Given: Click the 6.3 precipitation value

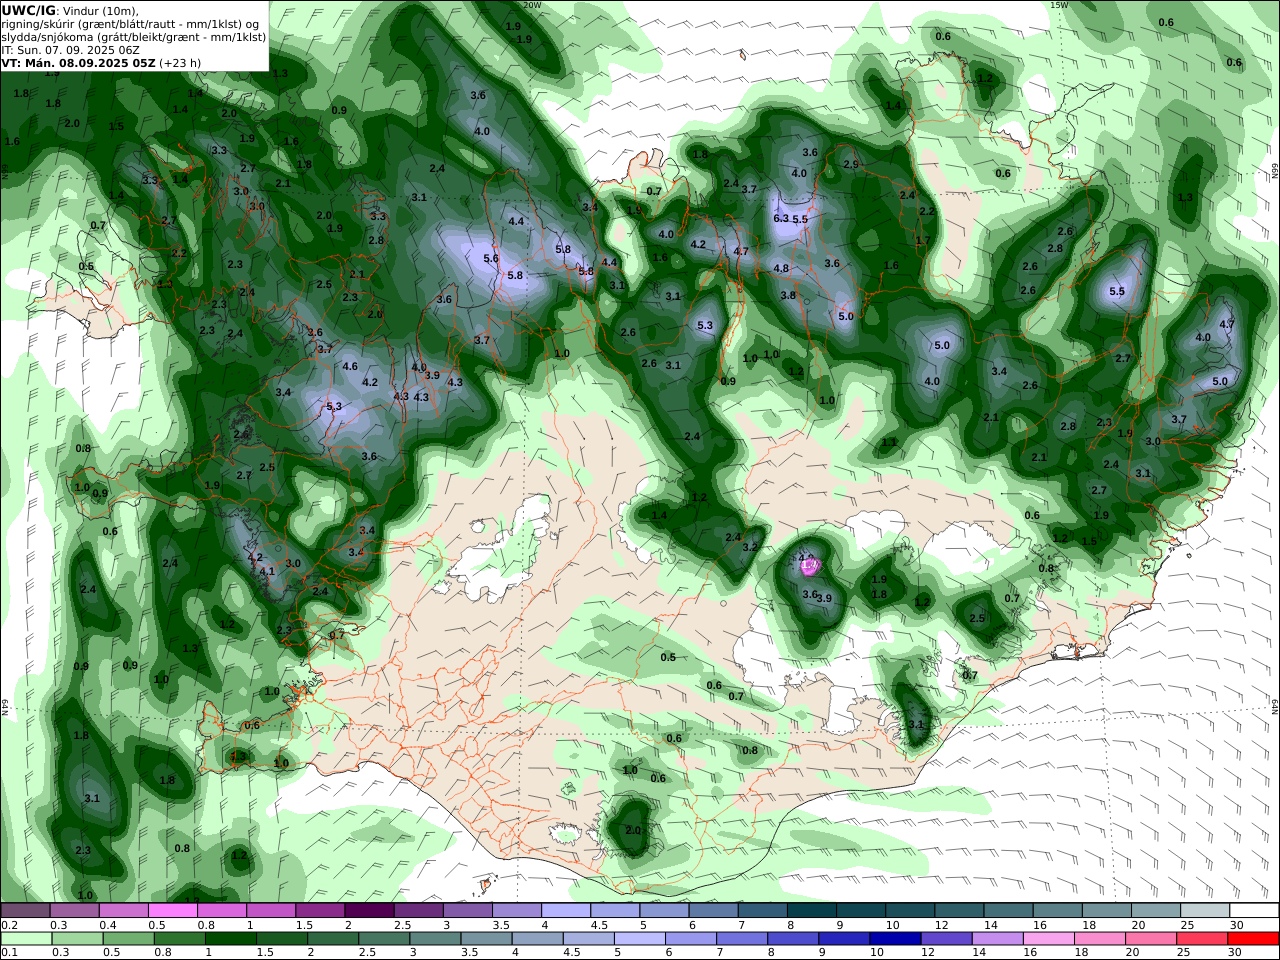Looking at the screenshot, I should pyautogui.click(x=781, y=218).
